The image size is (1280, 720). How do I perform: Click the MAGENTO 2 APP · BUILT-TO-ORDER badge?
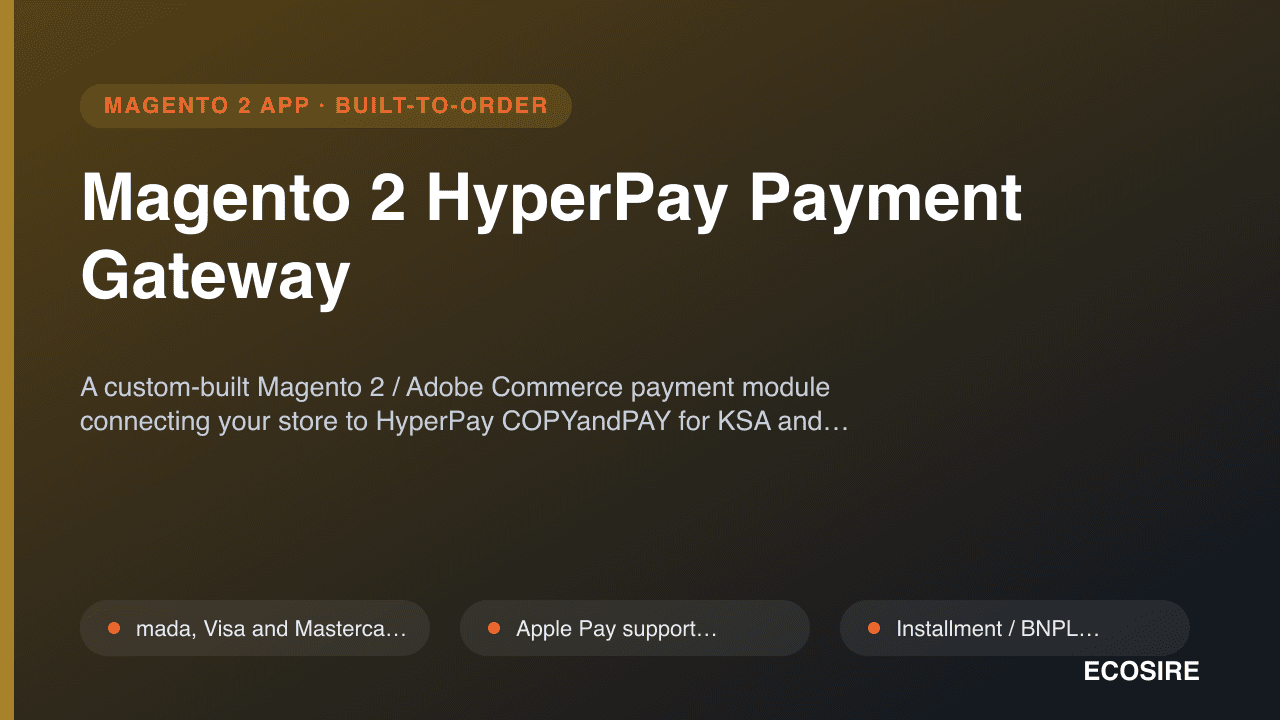click(326, 106)
